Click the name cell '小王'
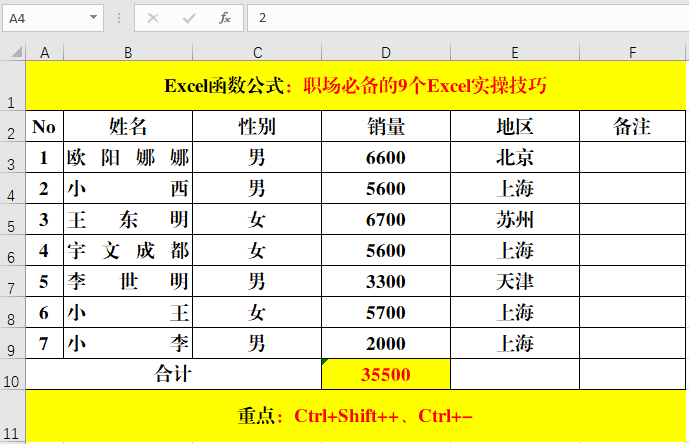Image resolution: width=689 pixels, height=444 pixels. pos(128,312)
